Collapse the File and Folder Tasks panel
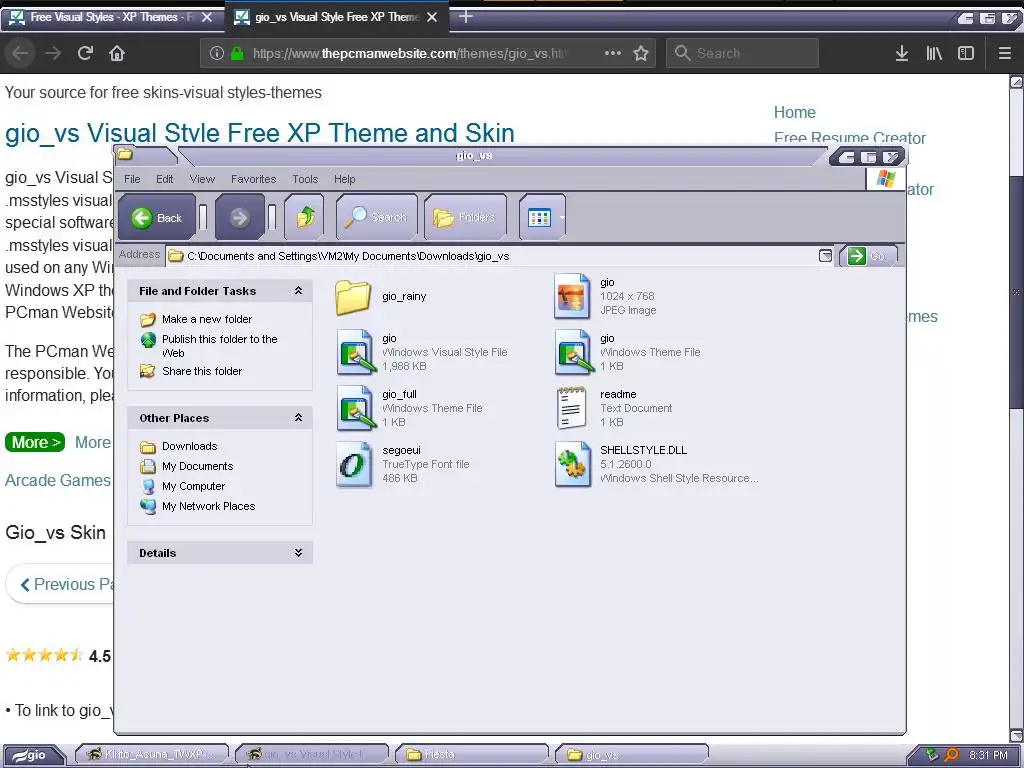 tap(298, 291)
